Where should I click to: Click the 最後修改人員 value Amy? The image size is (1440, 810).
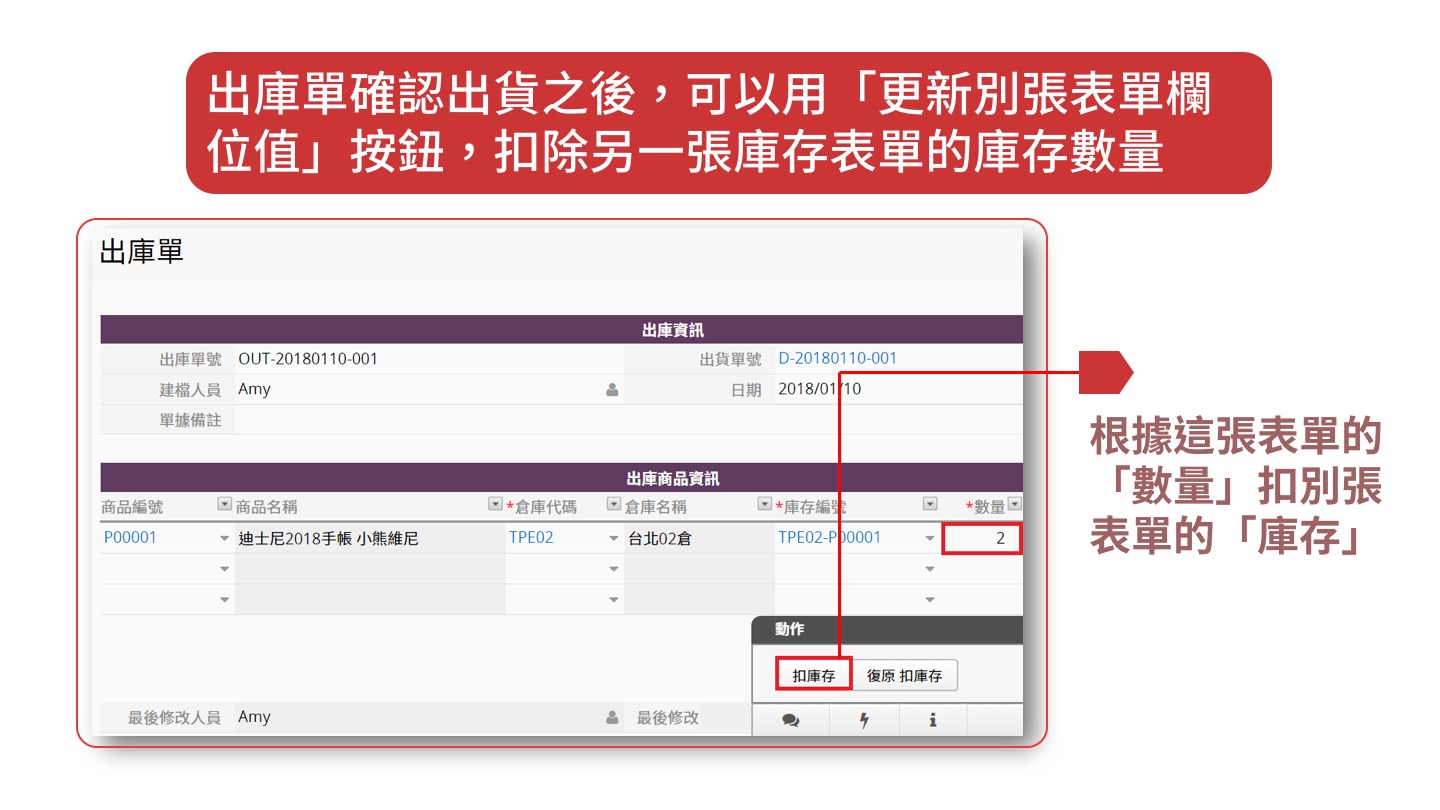[254, 717]
